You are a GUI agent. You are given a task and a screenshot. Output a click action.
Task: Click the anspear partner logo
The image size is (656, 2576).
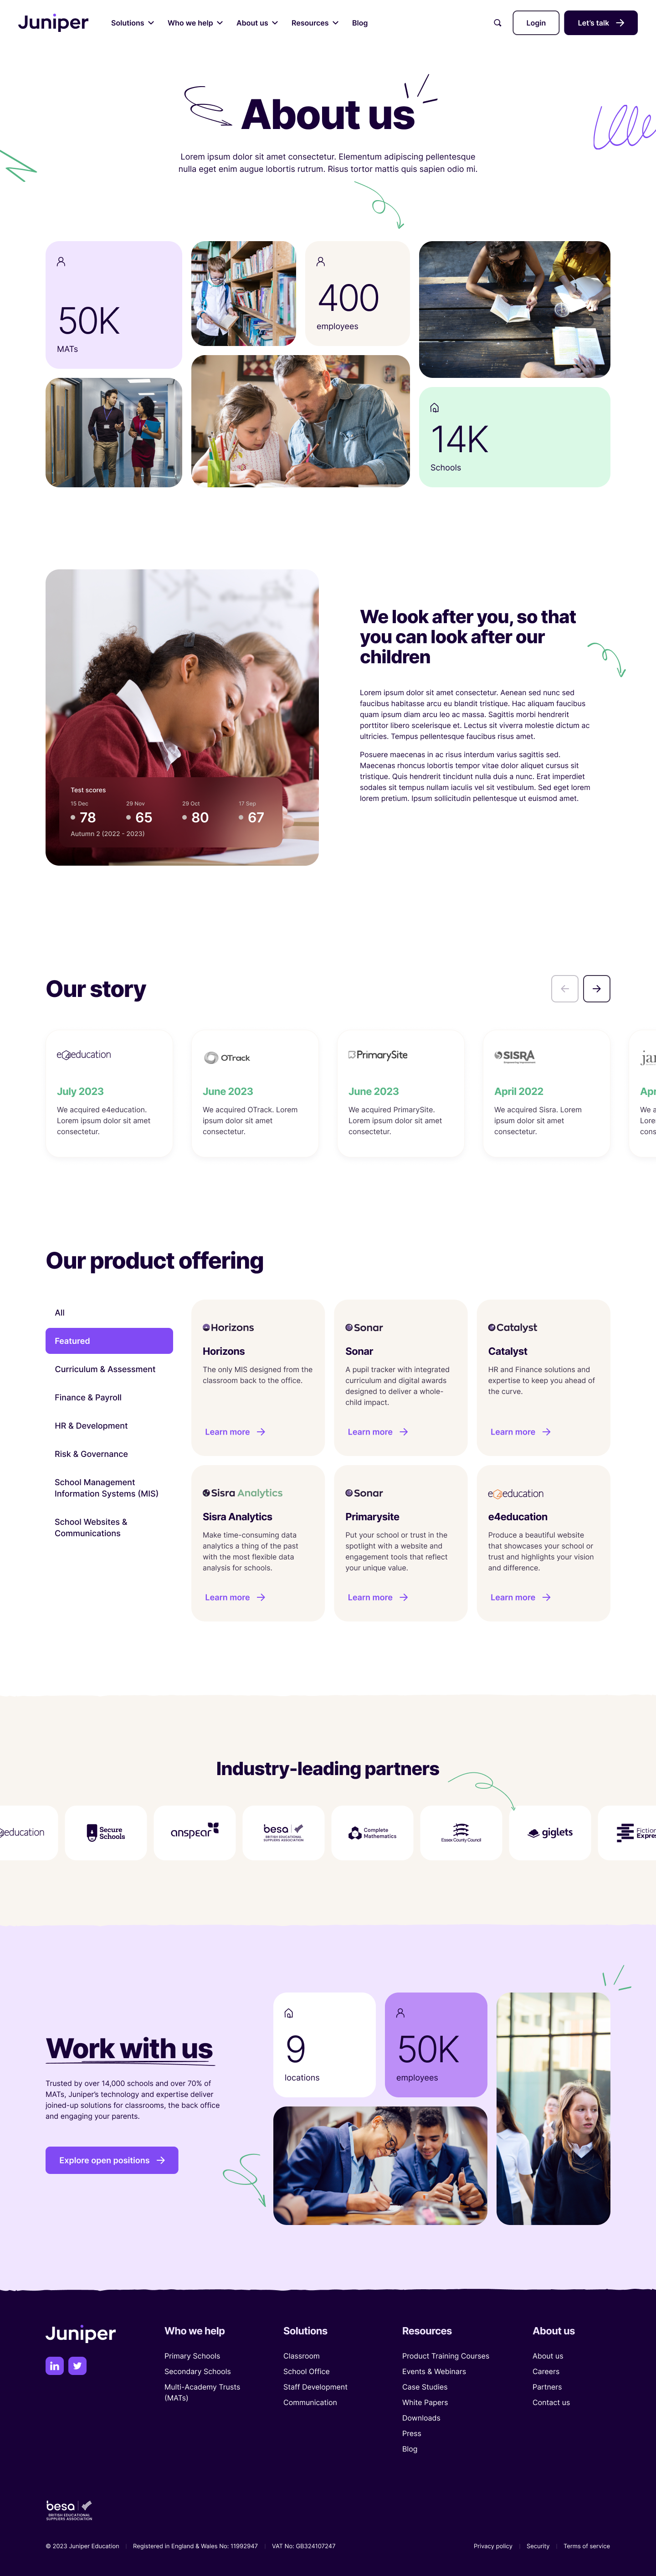[194, 1832]
